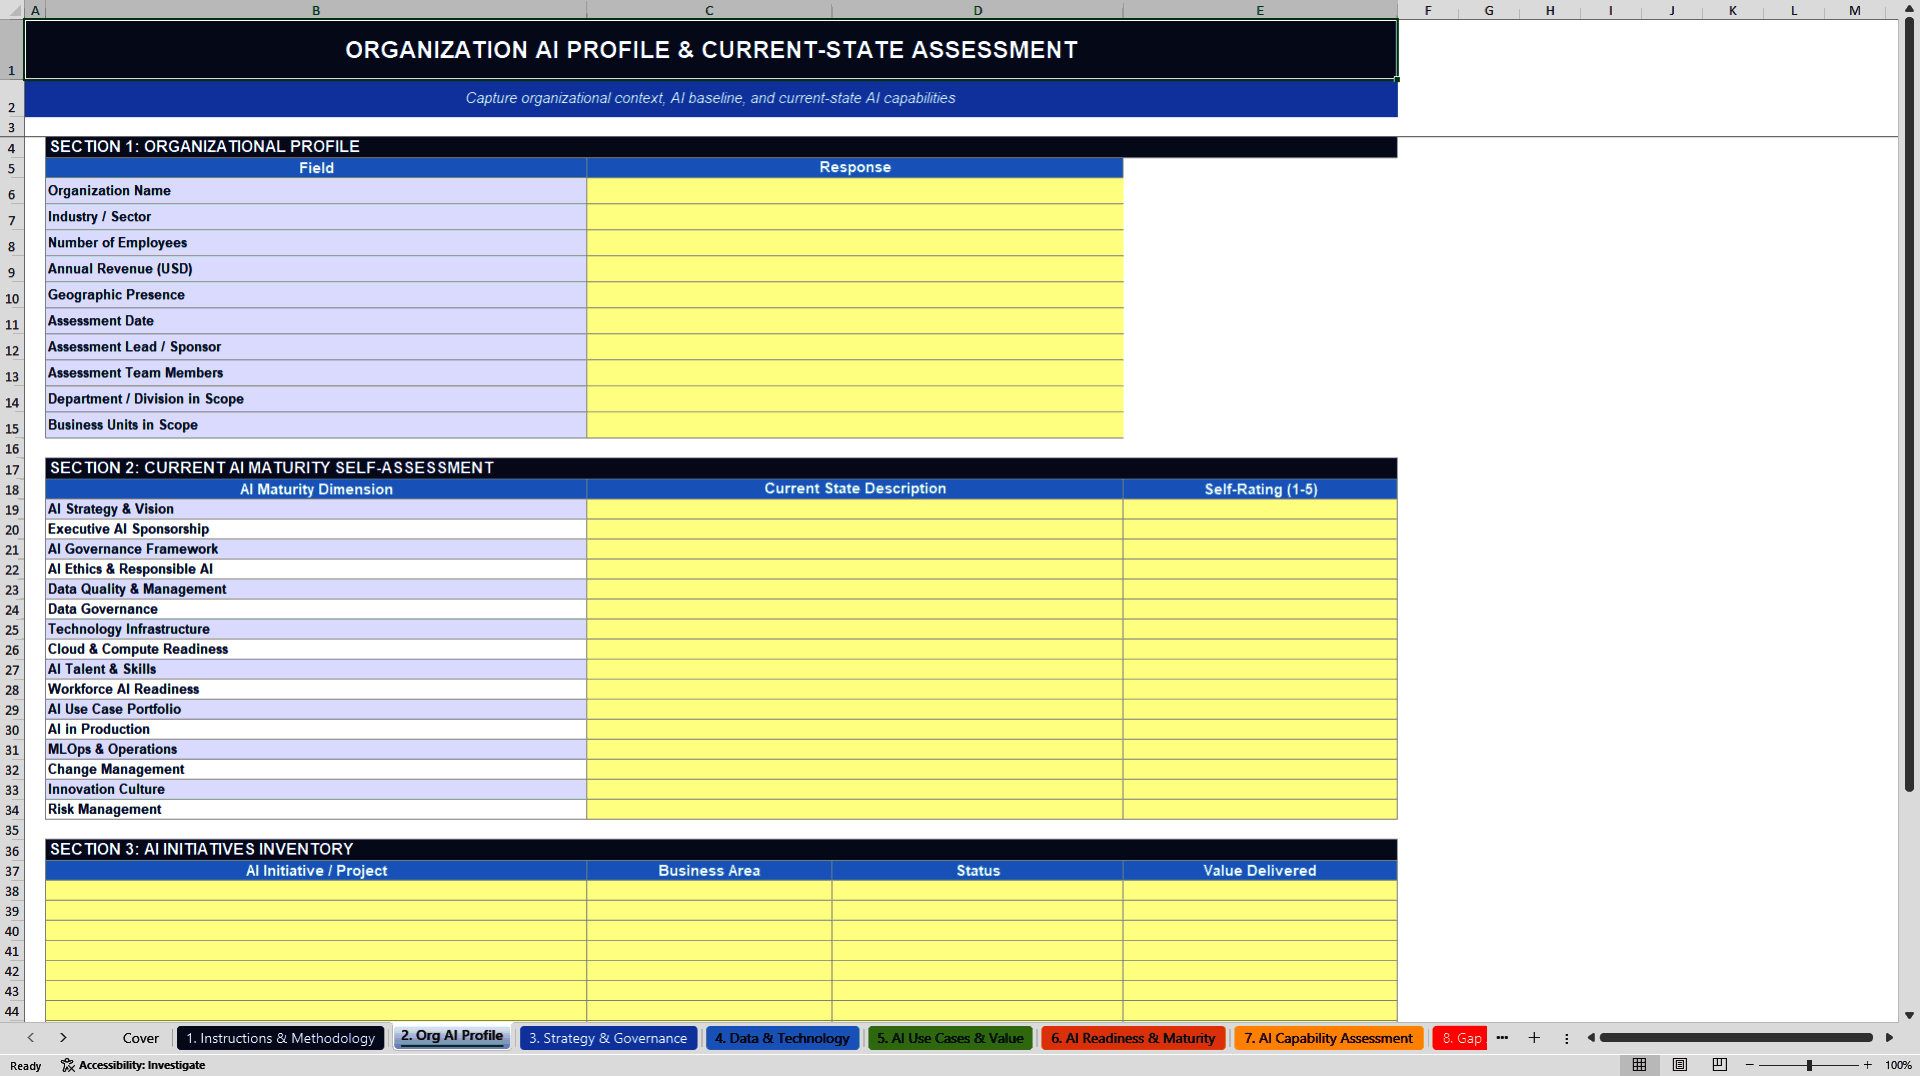This screenshot has height=1076, width=1920.
Task: Select column C header
Action: point(709,10)
